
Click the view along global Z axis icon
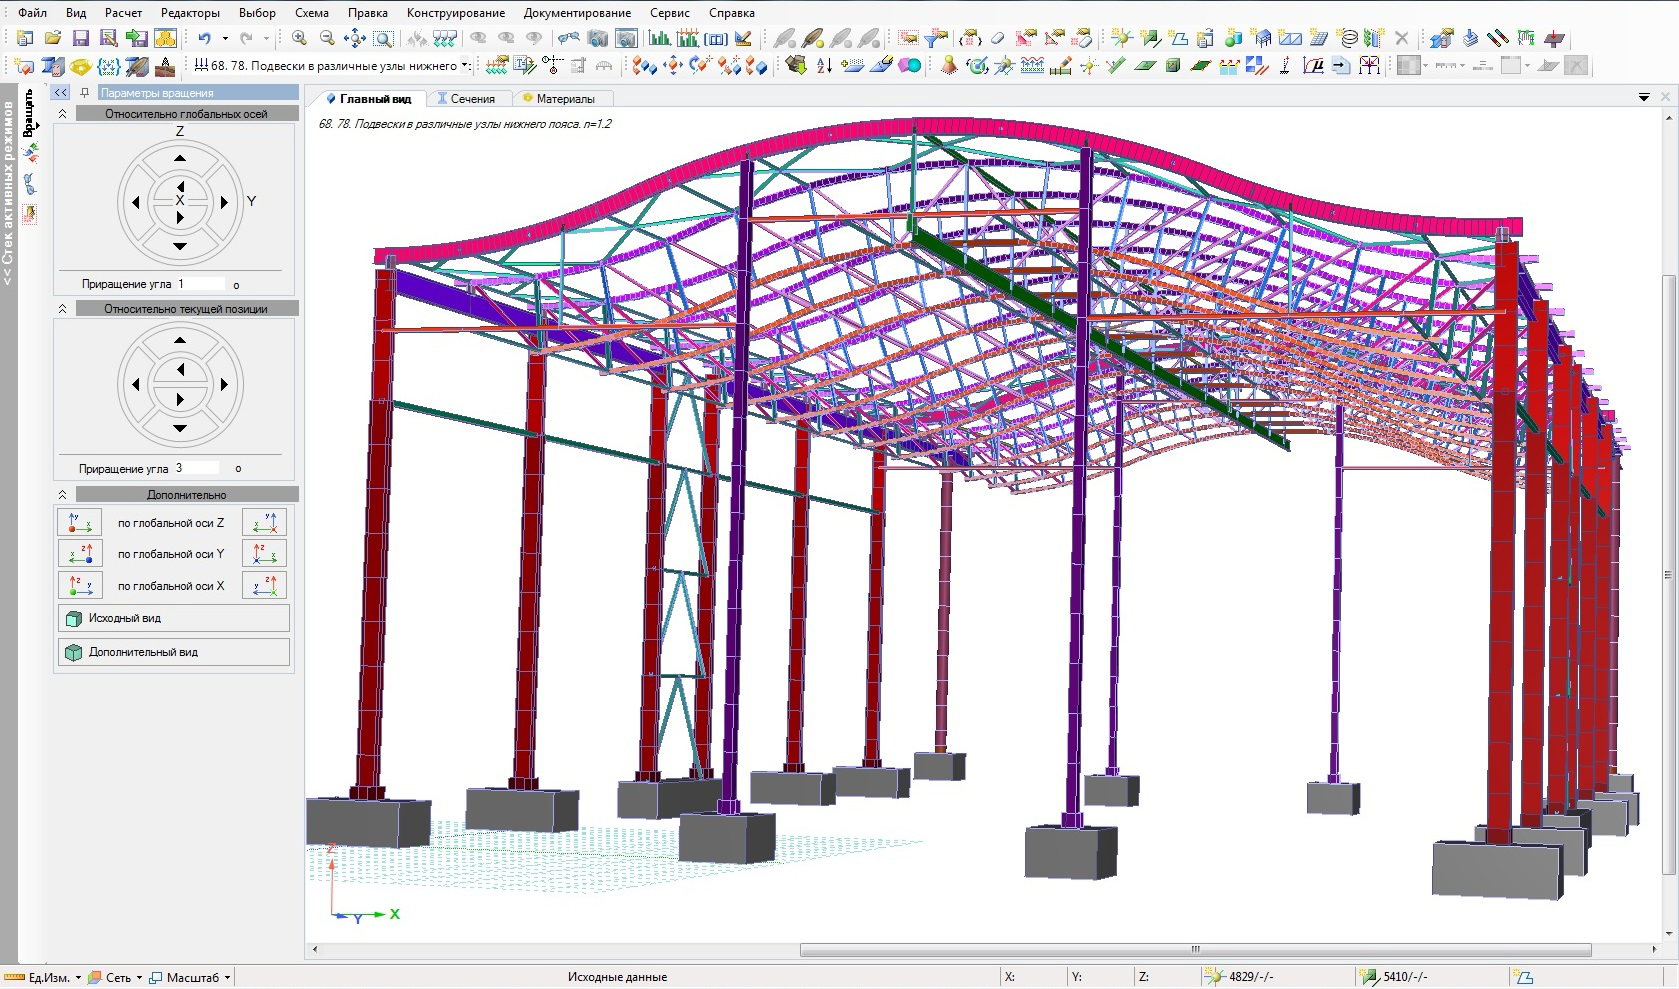click(x=79, y=522)
